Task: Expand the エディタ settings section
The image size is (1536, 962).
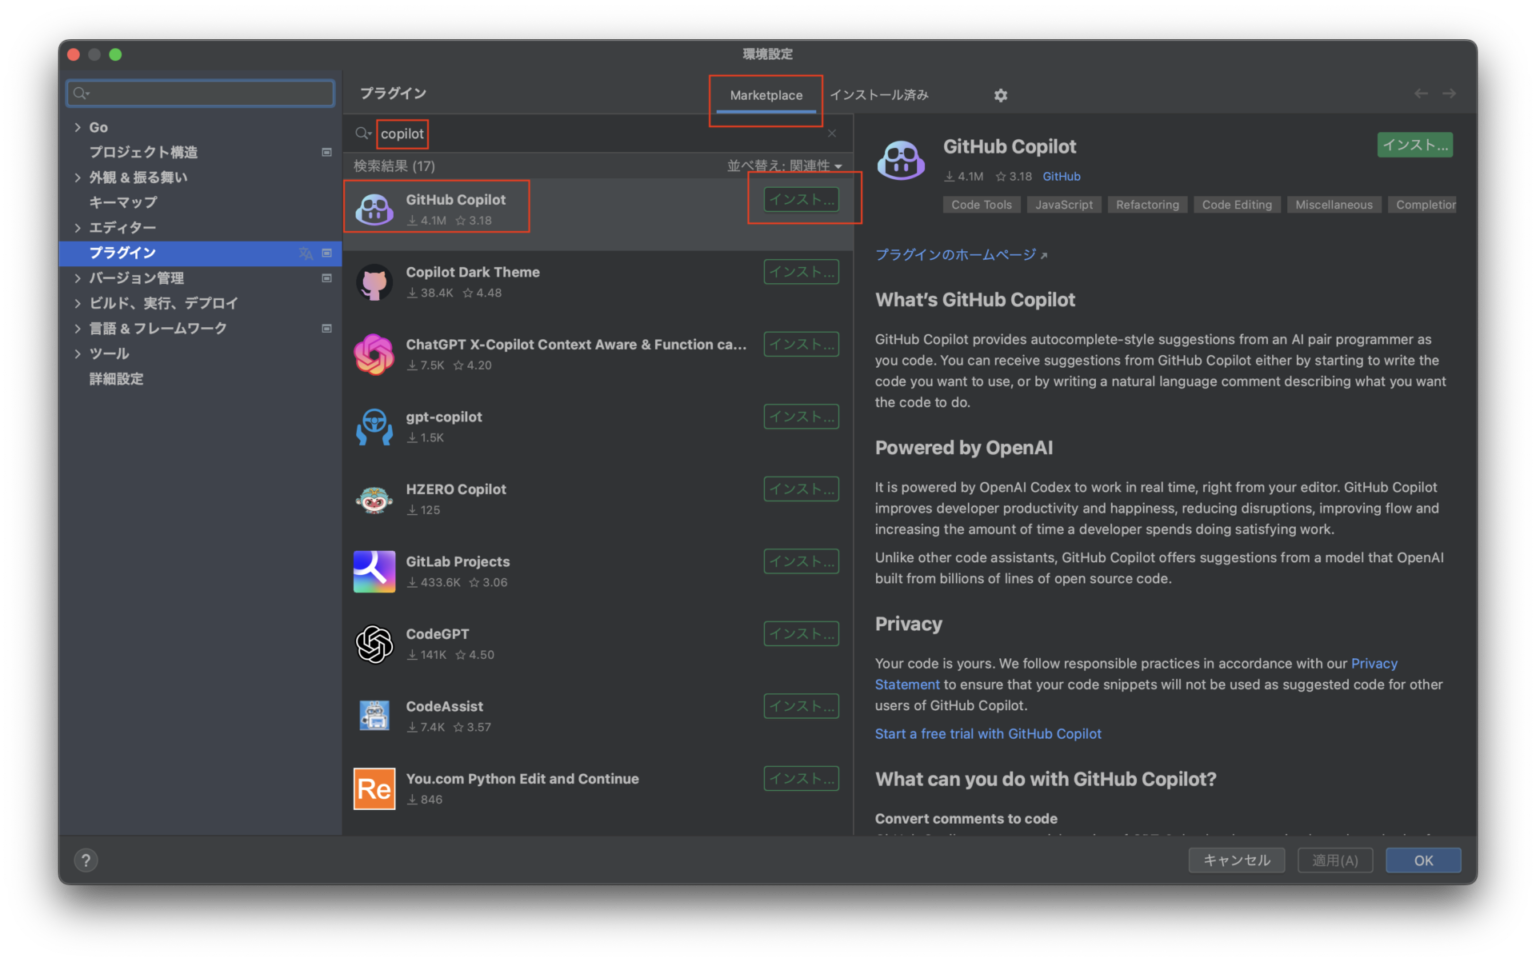Action: (120, 227)
